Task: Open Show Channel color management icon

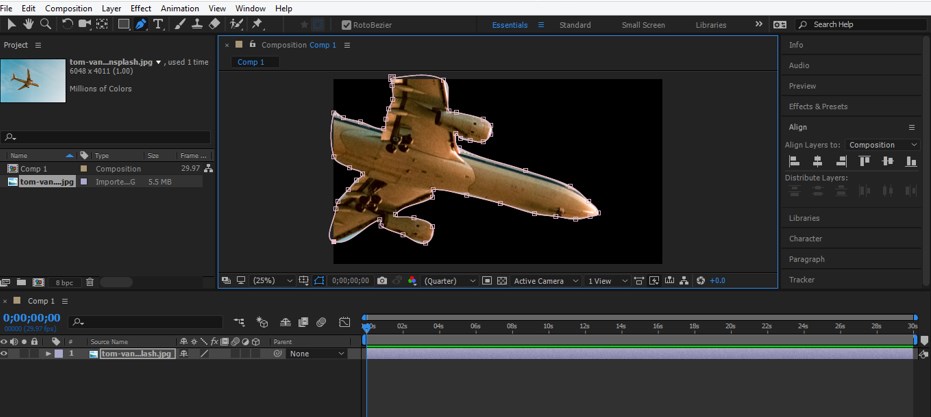Action: click(x=412, y=281)
